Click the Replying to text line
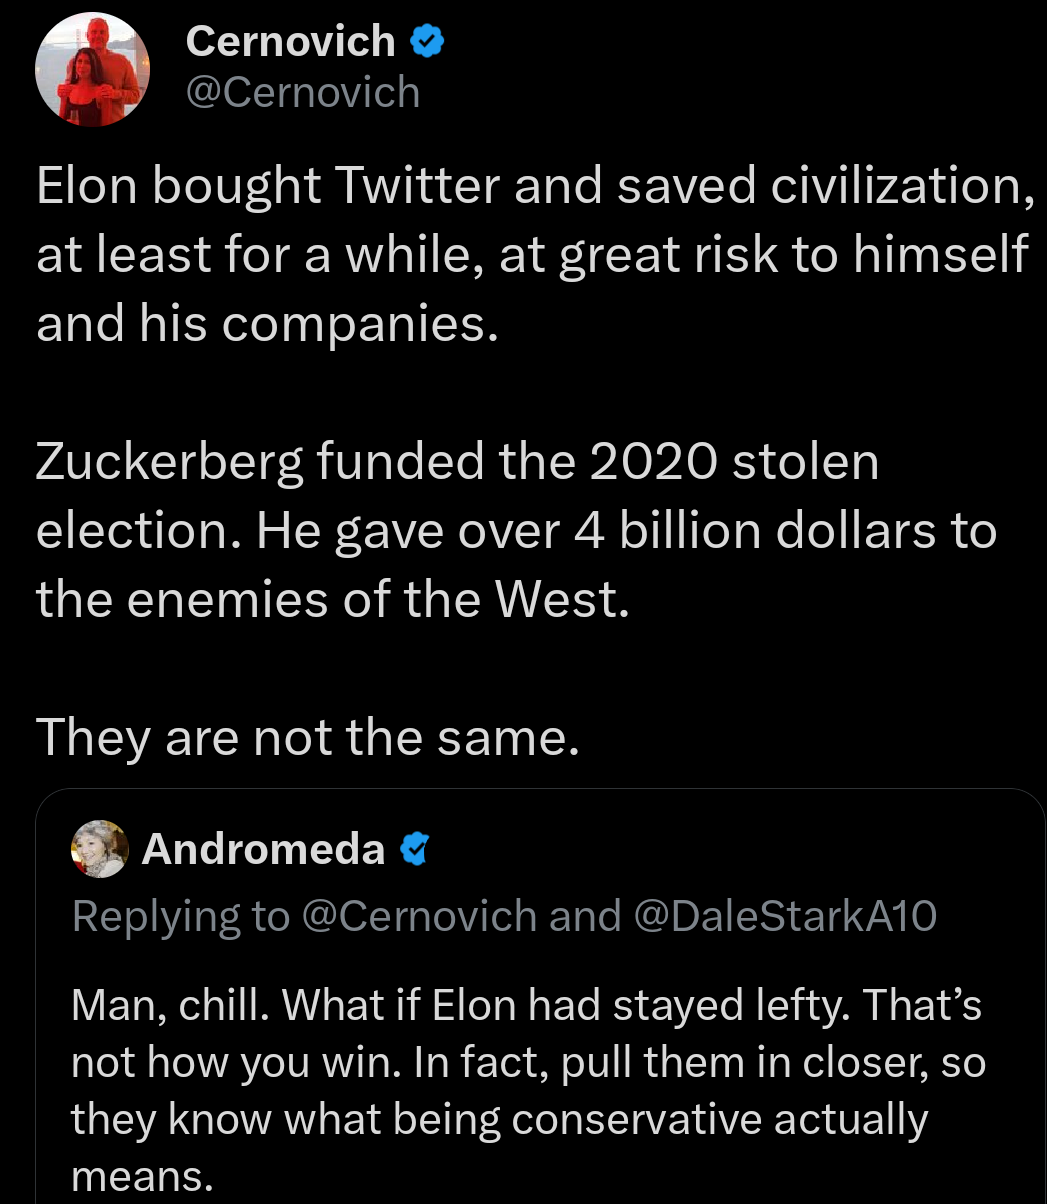This screenshot has height=1204, width=1047. (505, 914)
